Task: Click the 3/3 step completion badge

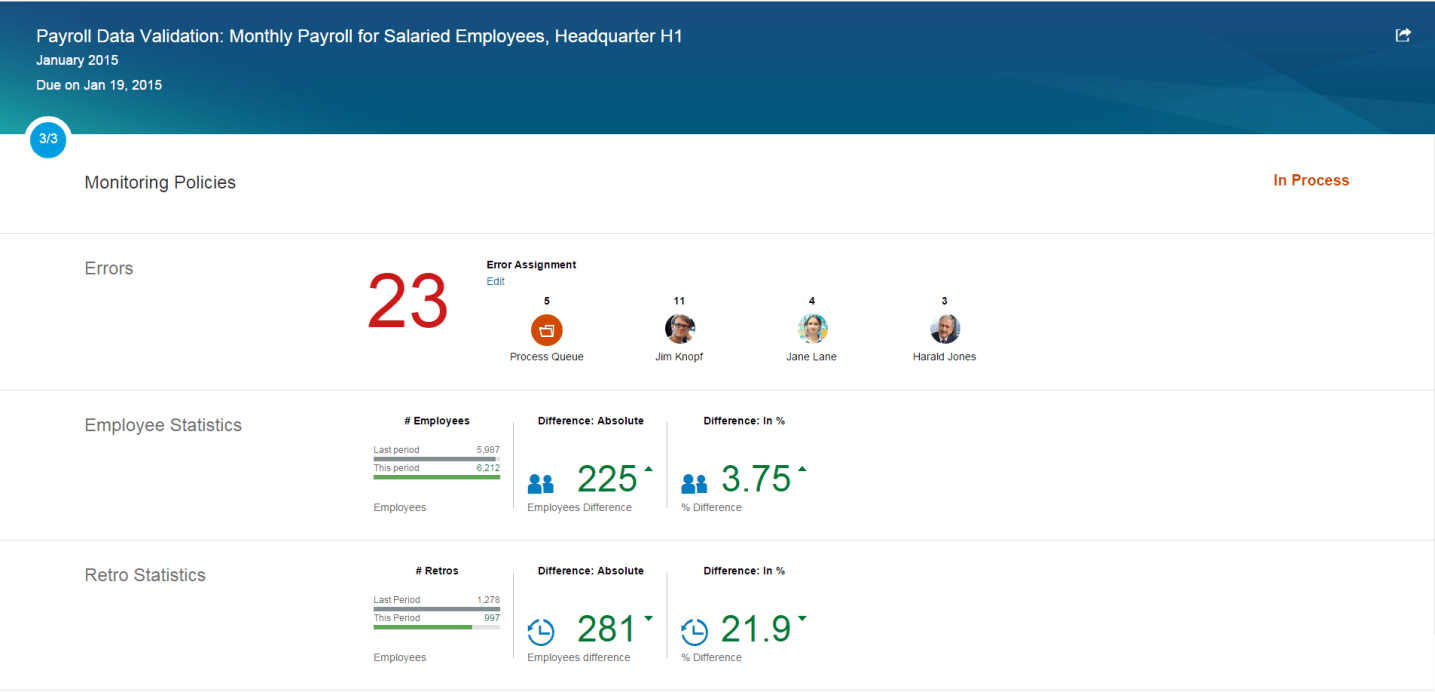Action: tap(47, 140)
